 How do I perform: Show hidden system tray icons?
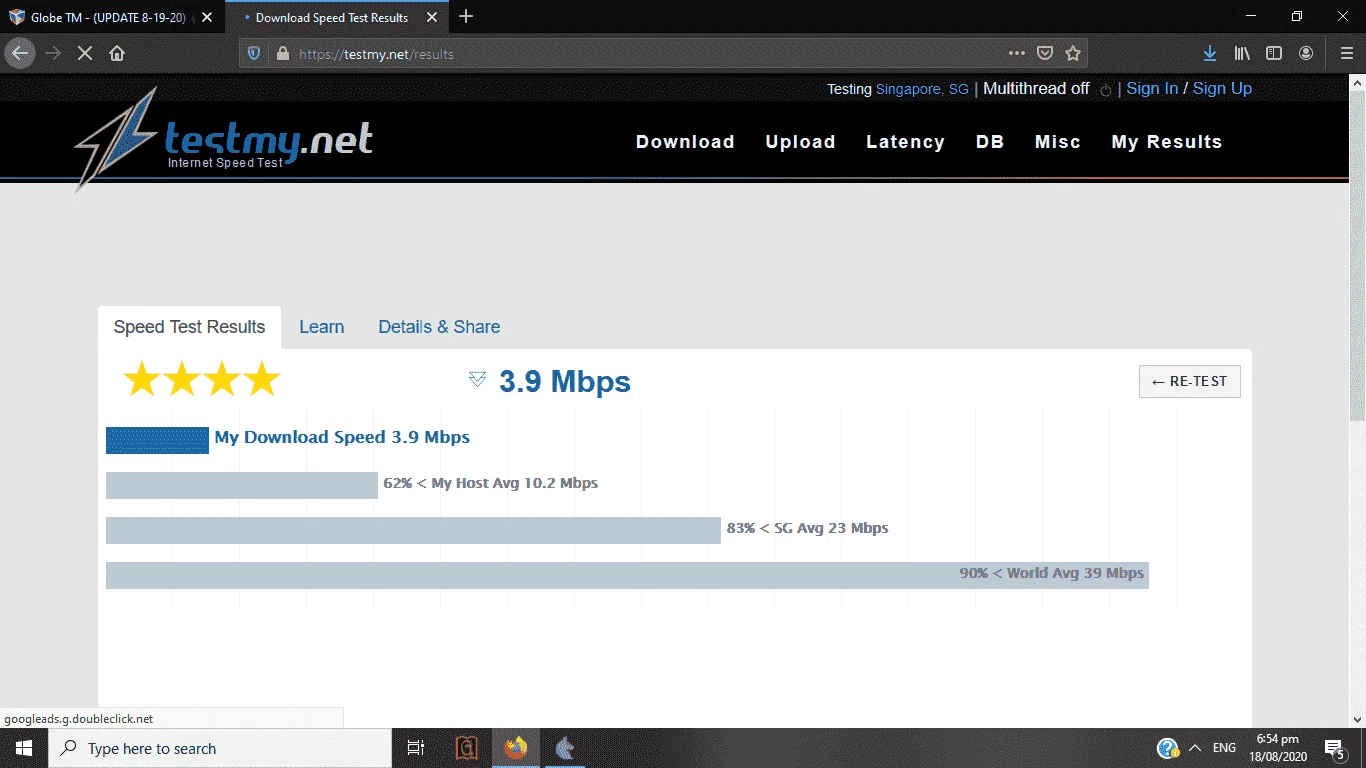1194,748
